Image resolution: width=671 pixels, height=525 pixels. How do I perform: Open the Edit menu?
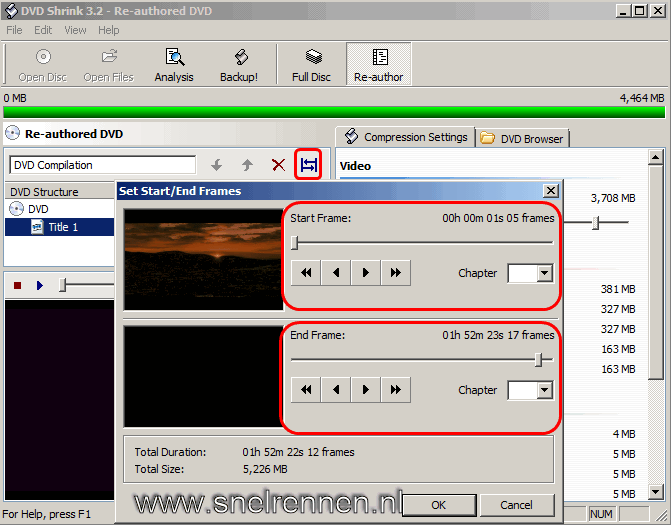pos(43,30)
